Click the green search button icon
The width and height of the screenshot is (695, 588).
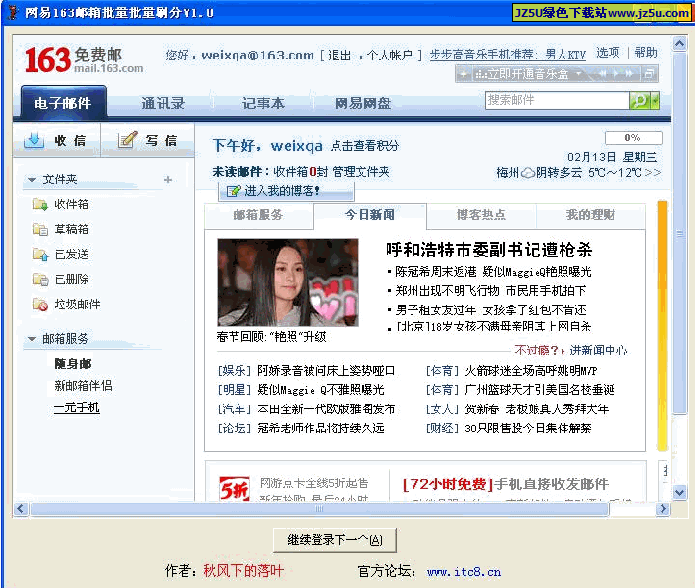(640, 101)
